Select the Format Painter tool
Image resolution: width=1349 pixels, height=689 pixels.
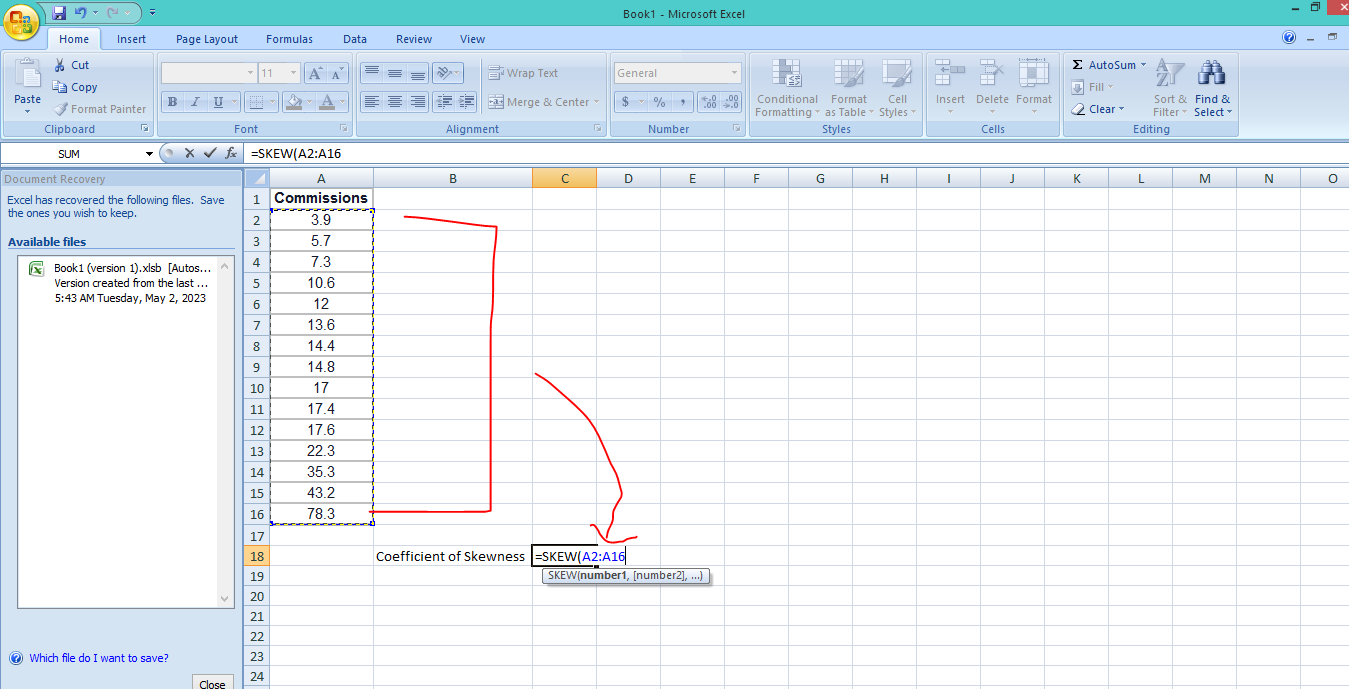point(99,109)
